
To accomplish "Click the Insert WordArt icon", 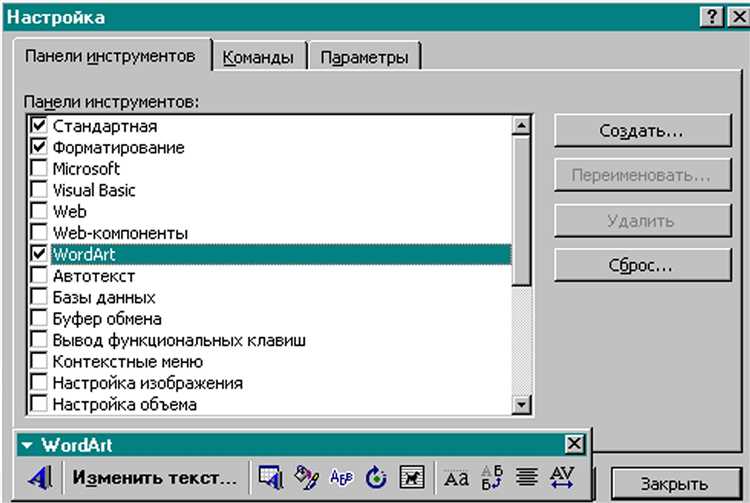I will tap(40, 477).
